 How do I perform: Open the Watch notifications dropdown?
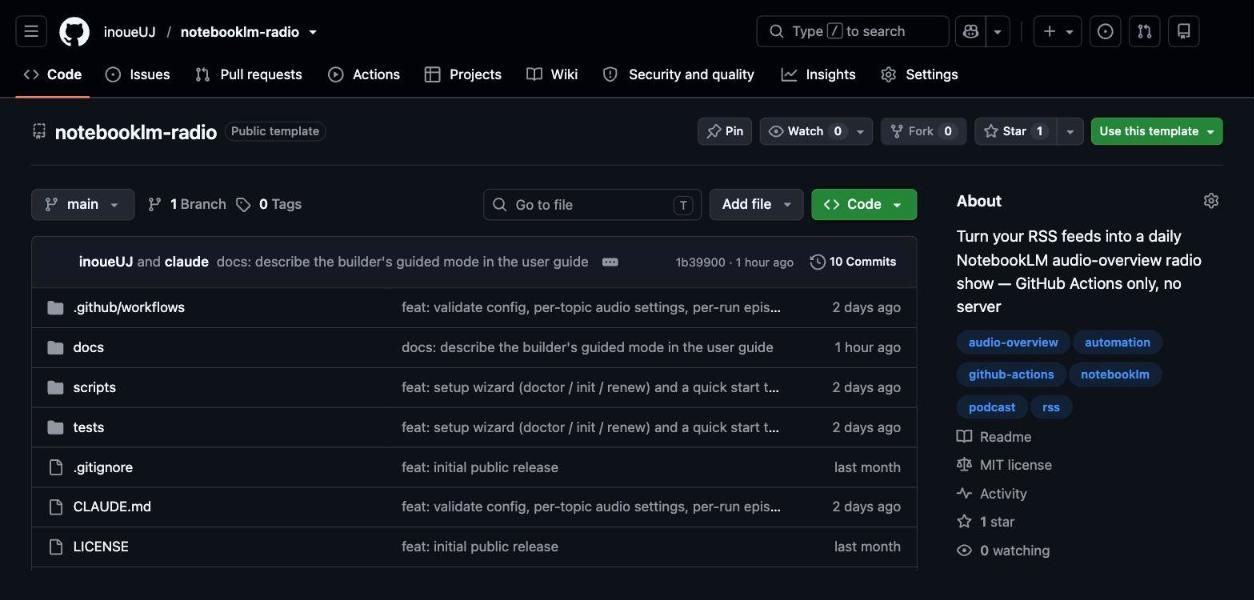pos(816,131)
